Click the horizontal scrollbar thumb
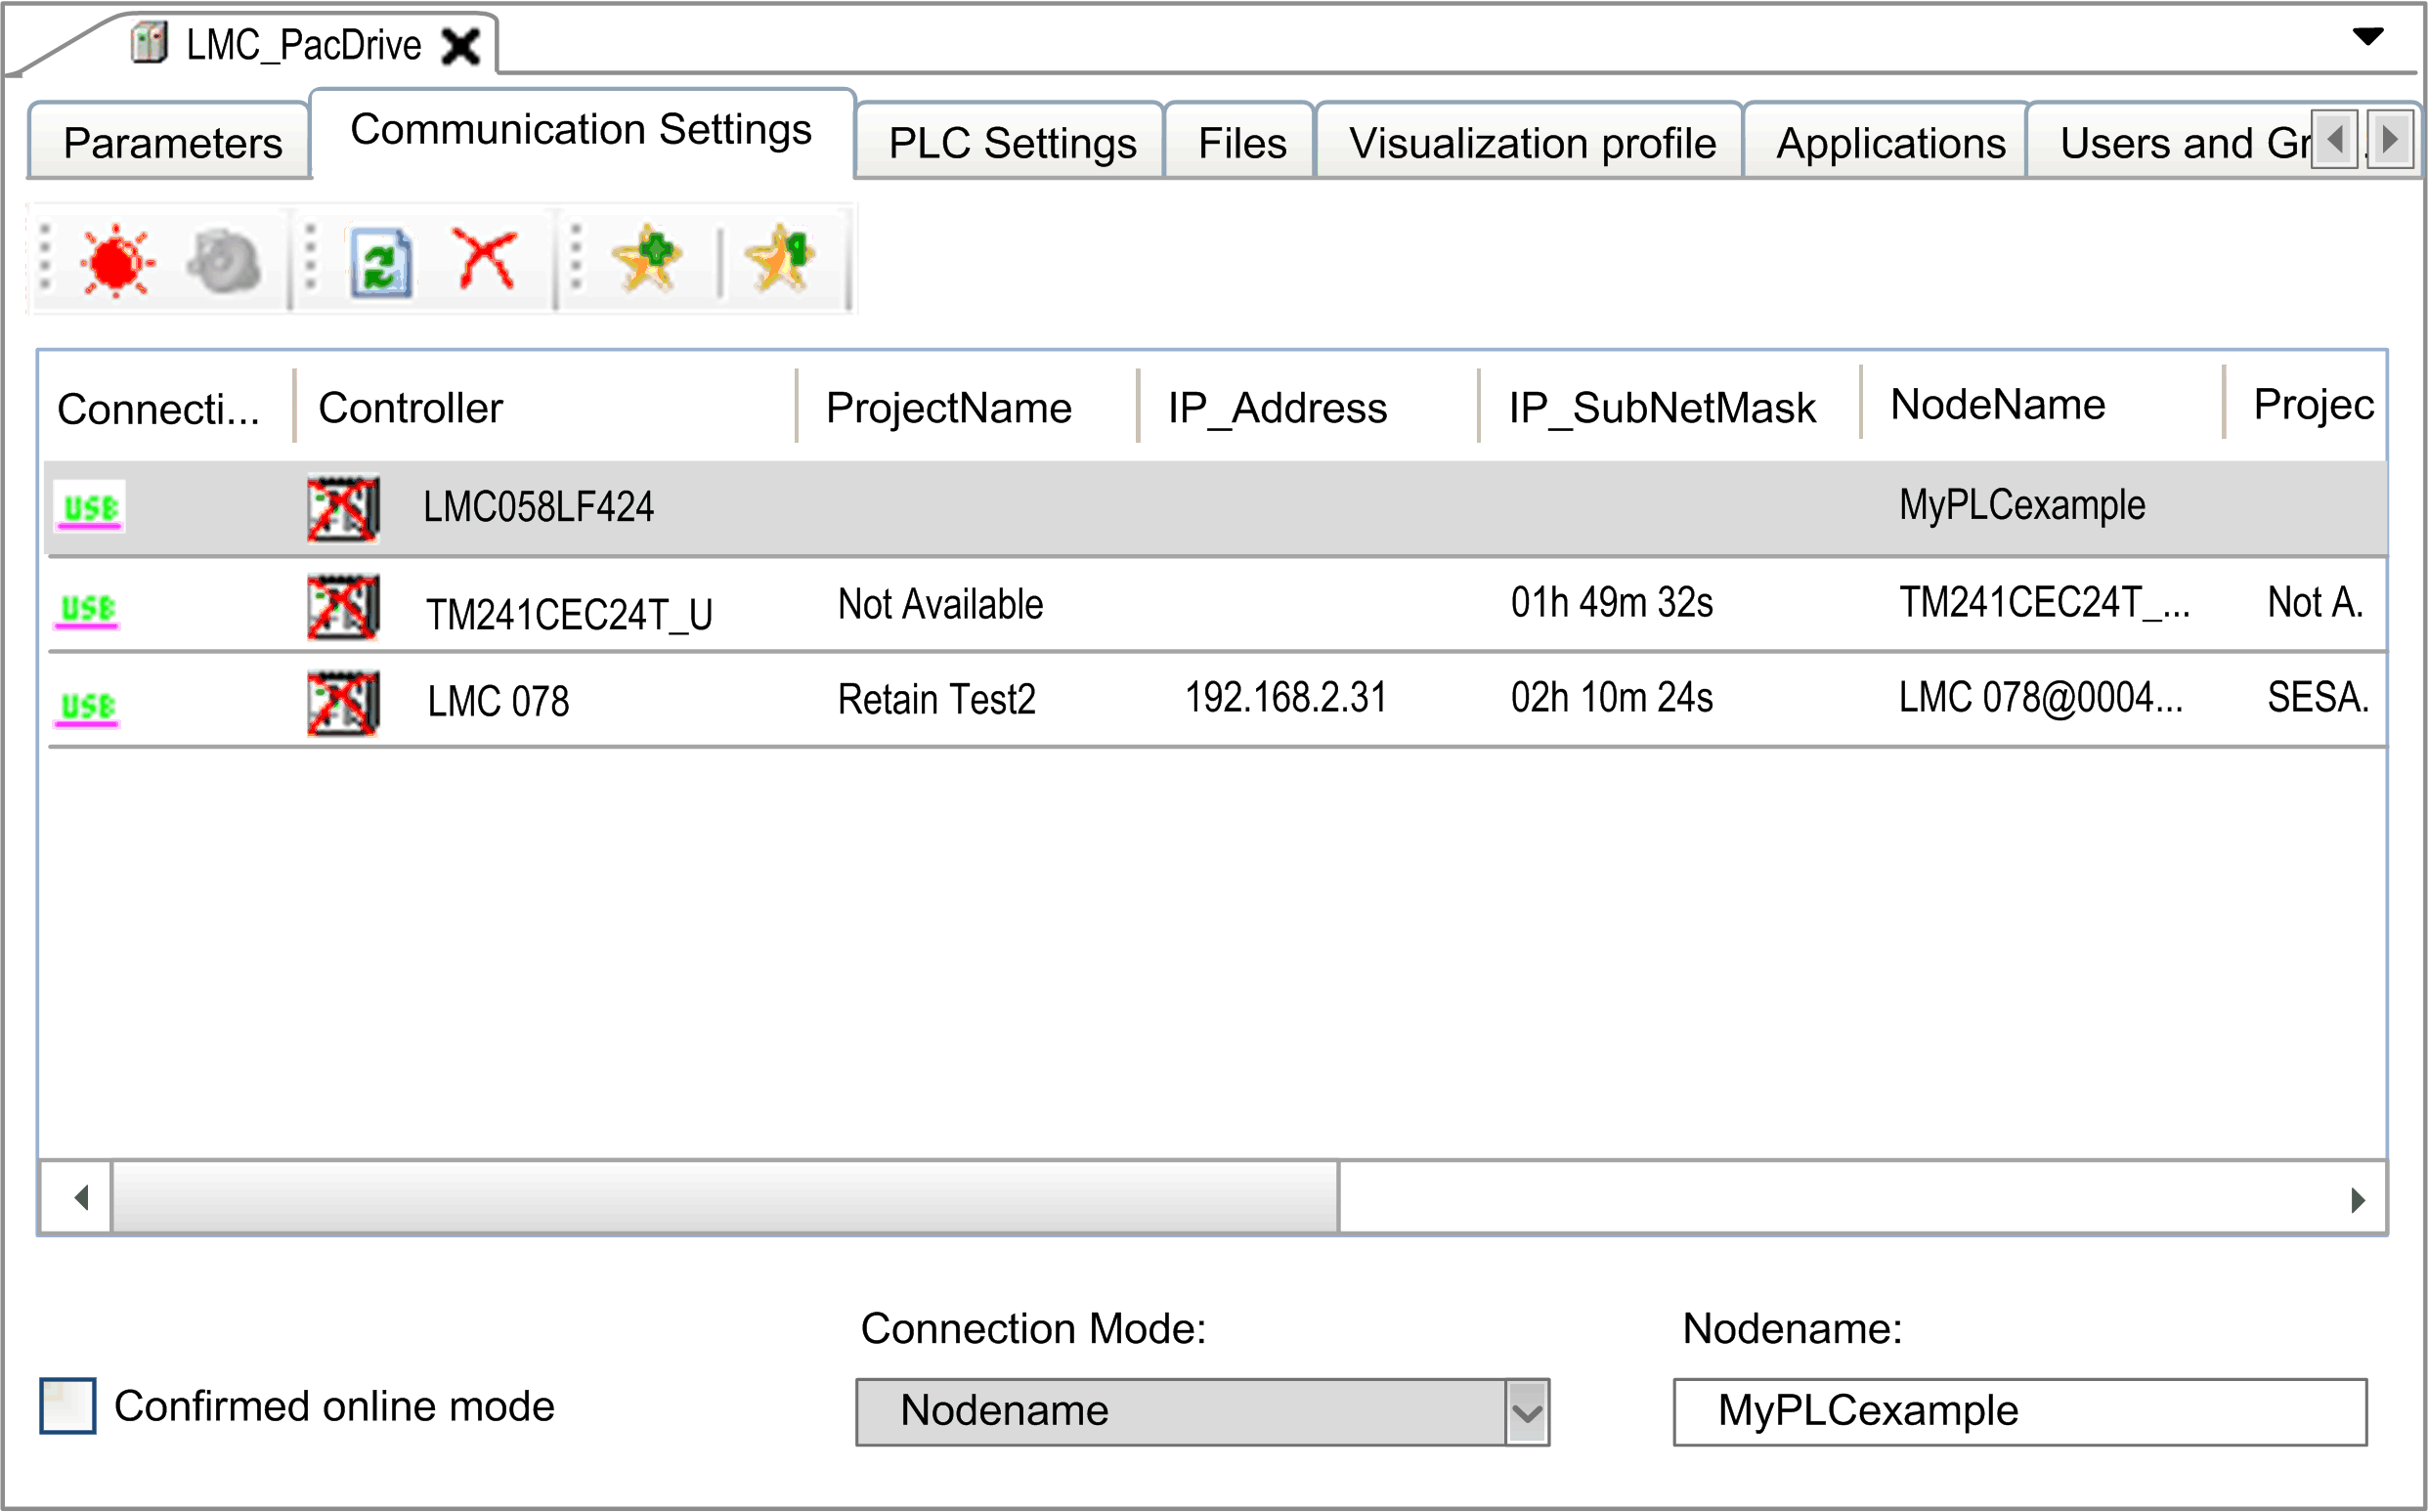The height and width of the screenshot is (1512, 2428). [x=725, y=1197]
